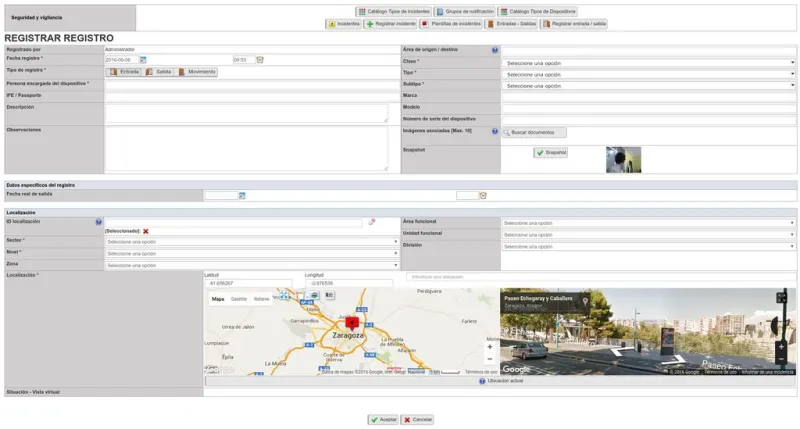Click the Street View fullscreen icon
Image resolution: width=800 pixels, height=429 pixels.
[x=781, y=298]
